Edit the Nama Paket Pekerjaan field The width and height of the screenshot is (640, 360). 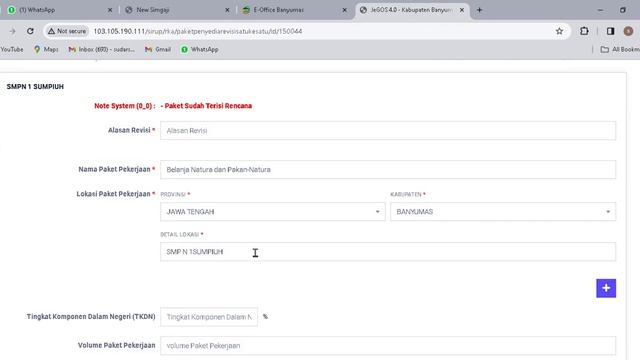(x=388, y=169)
